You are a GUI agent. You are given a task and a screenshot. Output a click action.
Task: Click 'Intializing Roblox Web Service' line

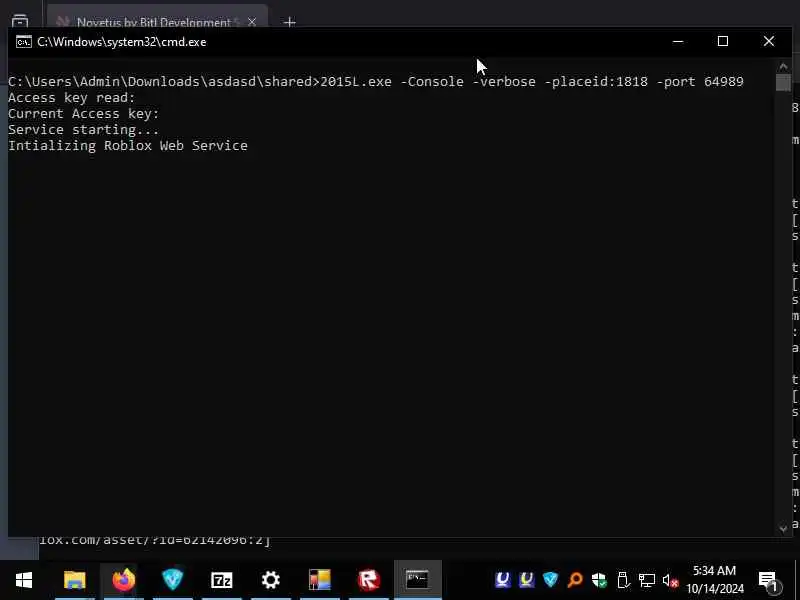pos(128,145)
